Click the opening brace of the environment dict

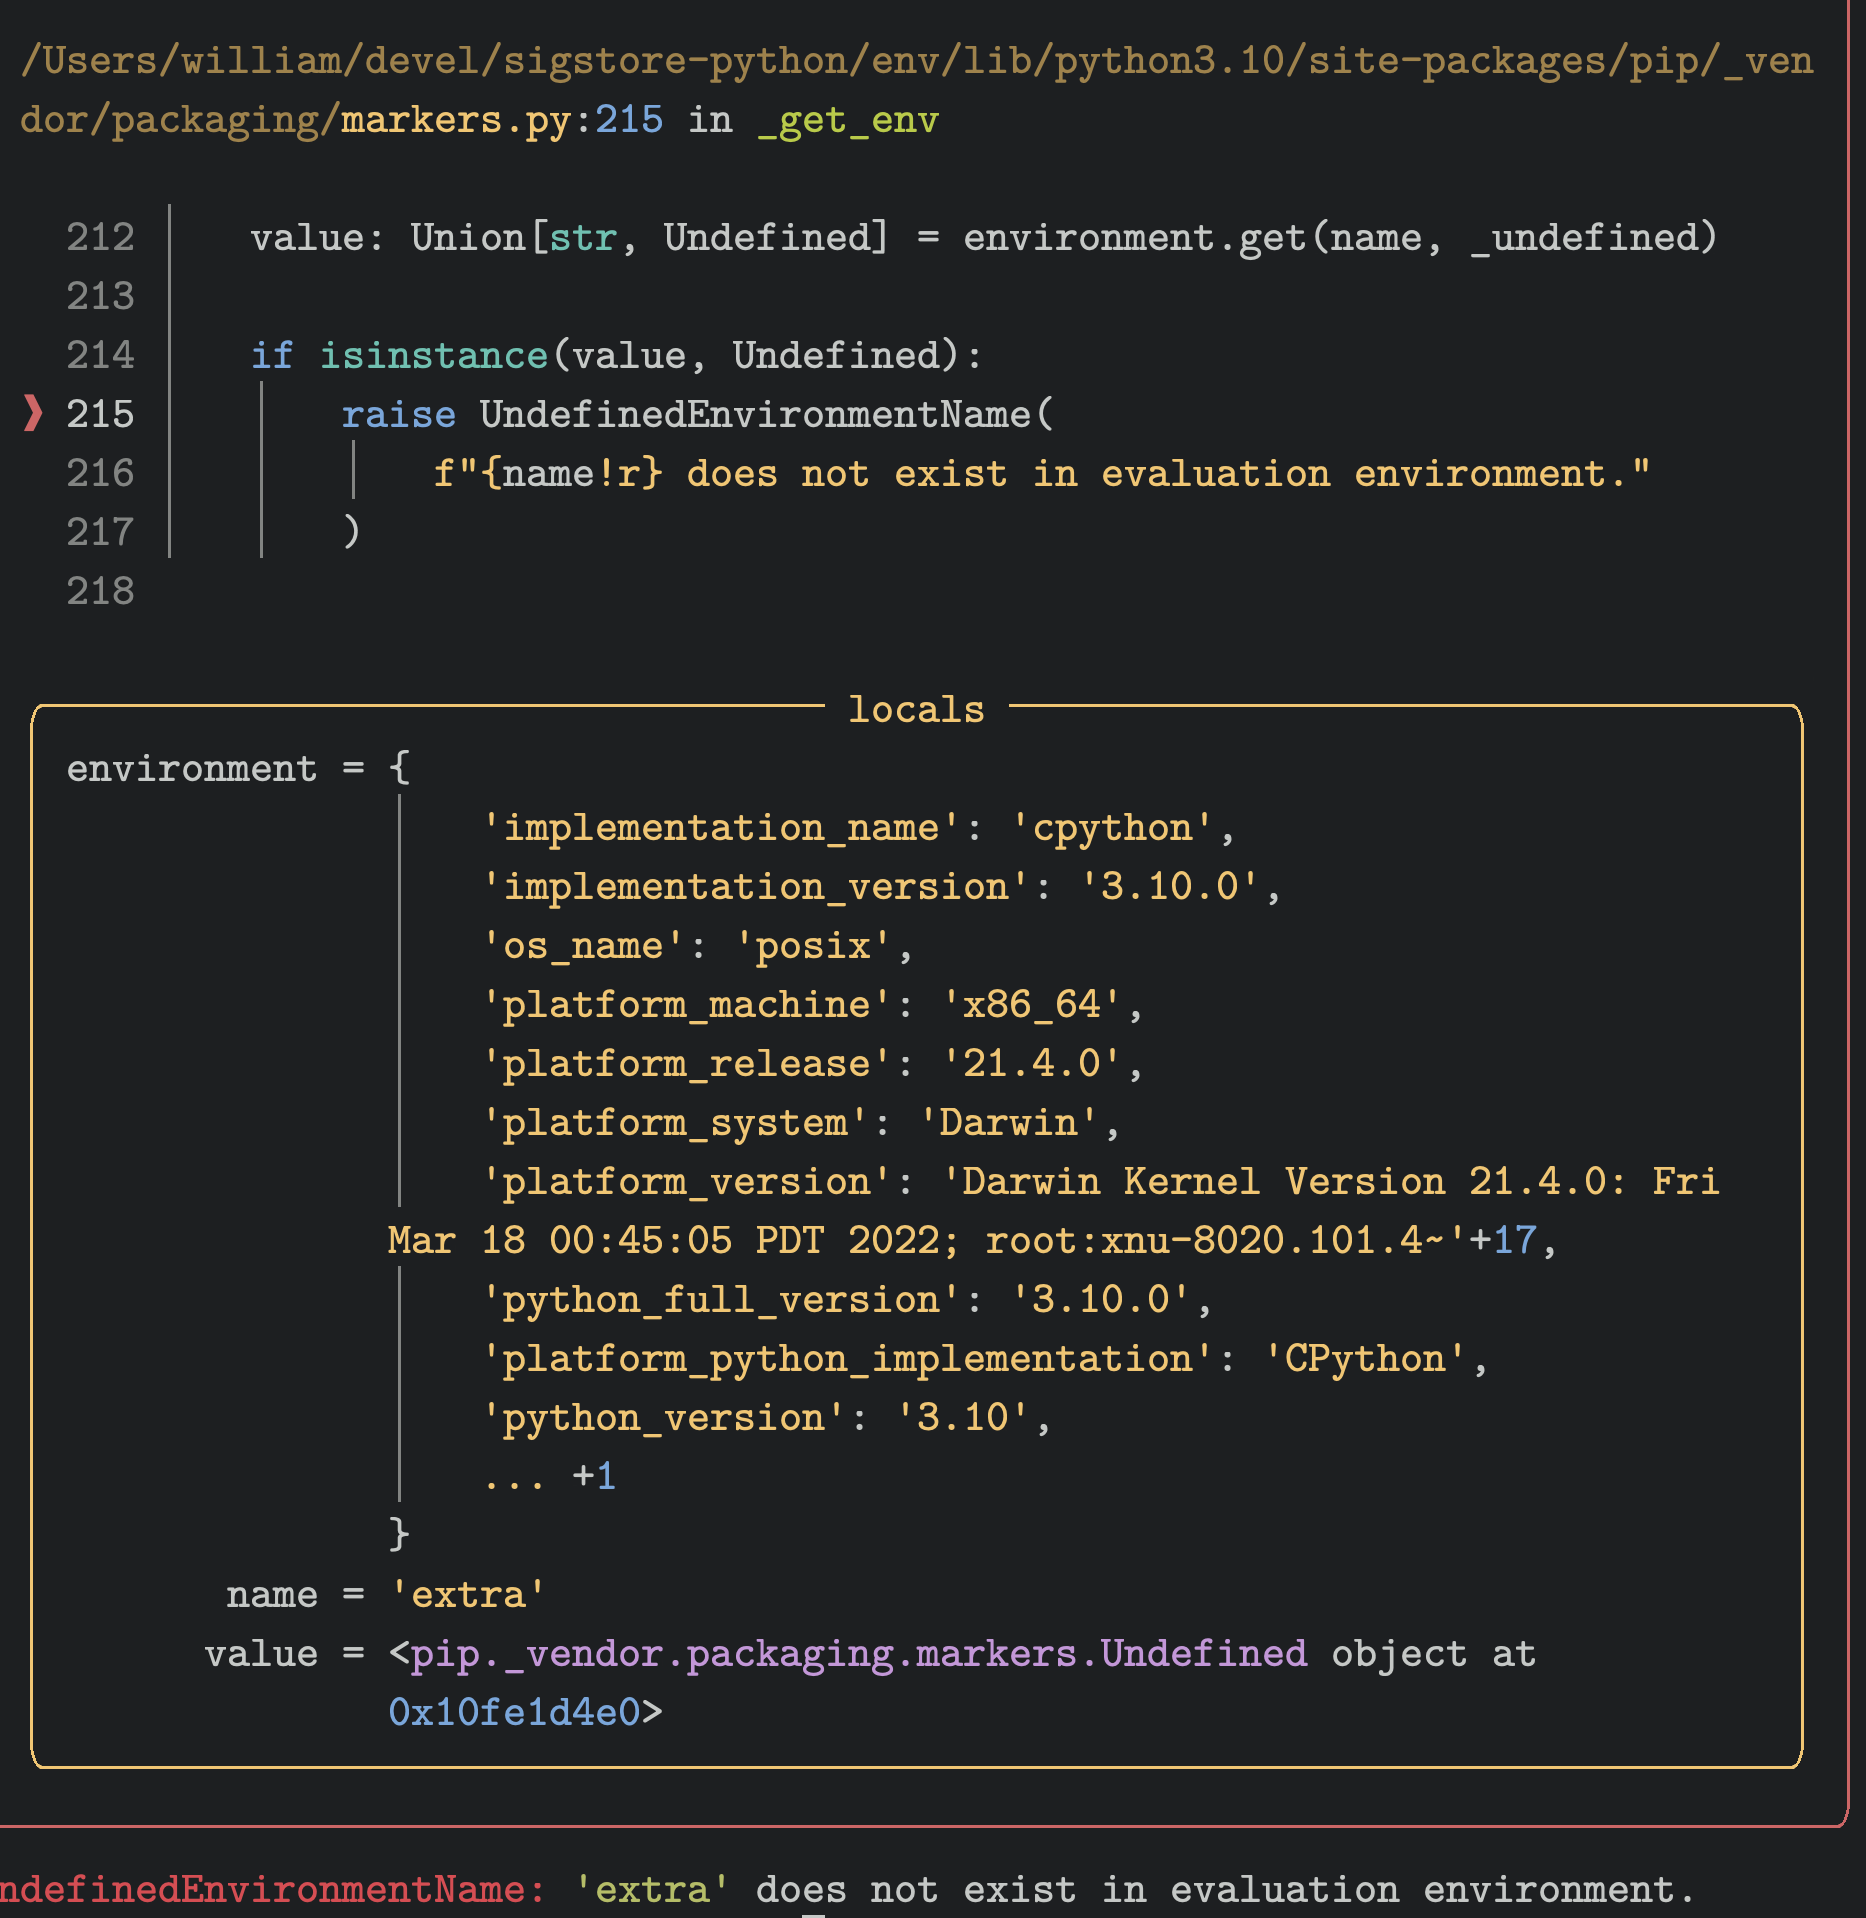click(x=399, y=768)
